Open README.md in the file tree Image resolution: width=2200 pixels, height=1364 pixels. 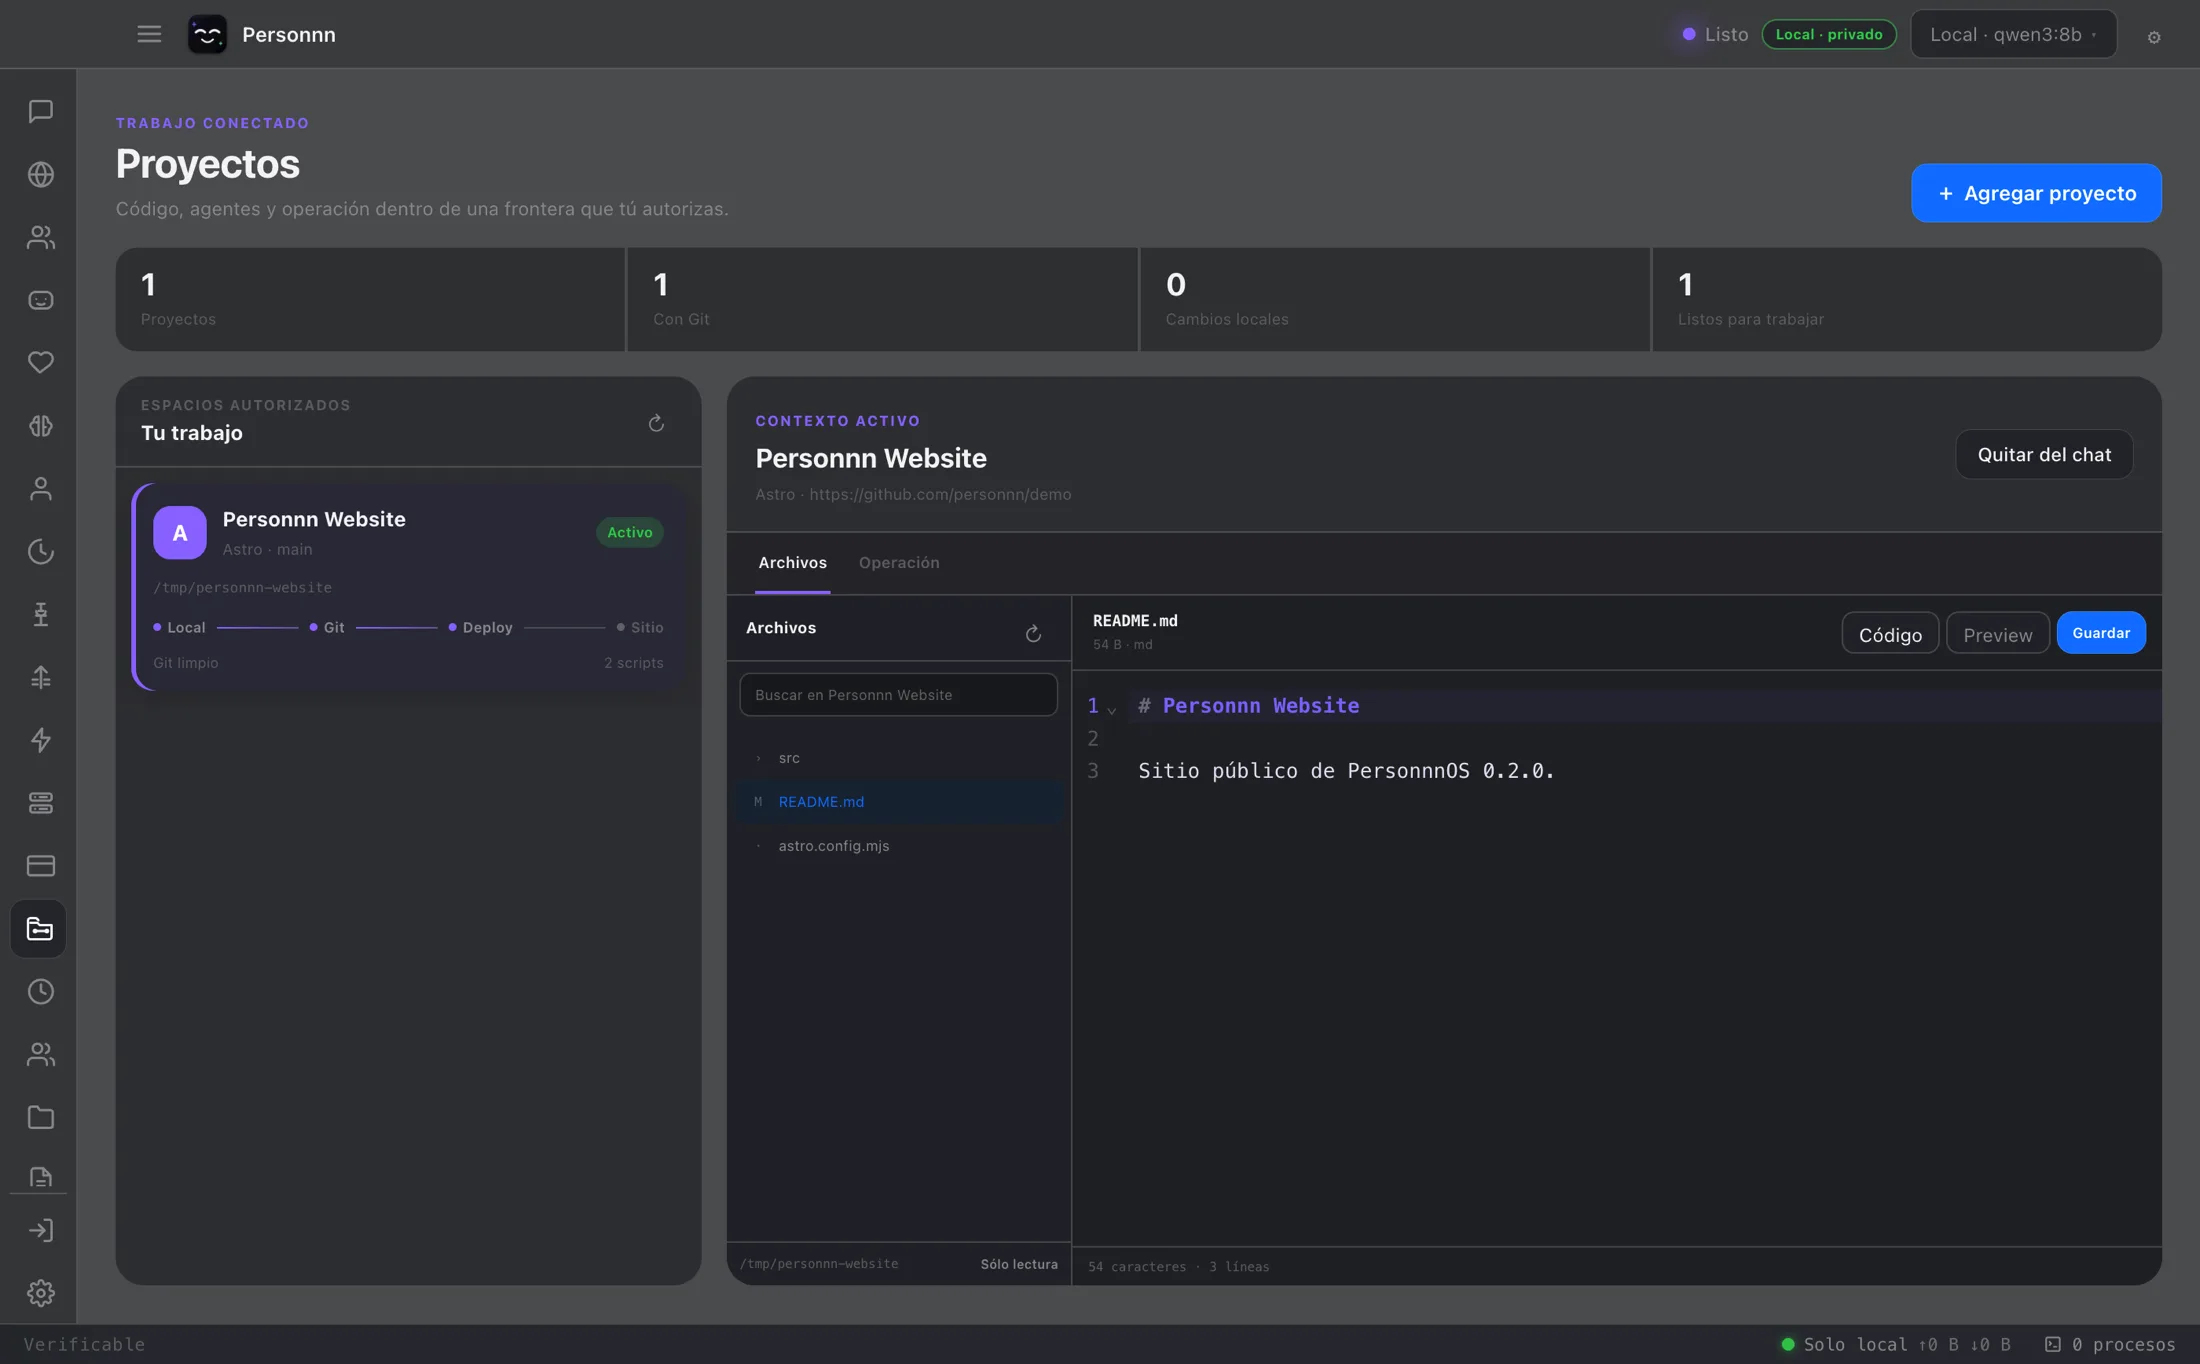click(x=900, y=802)
